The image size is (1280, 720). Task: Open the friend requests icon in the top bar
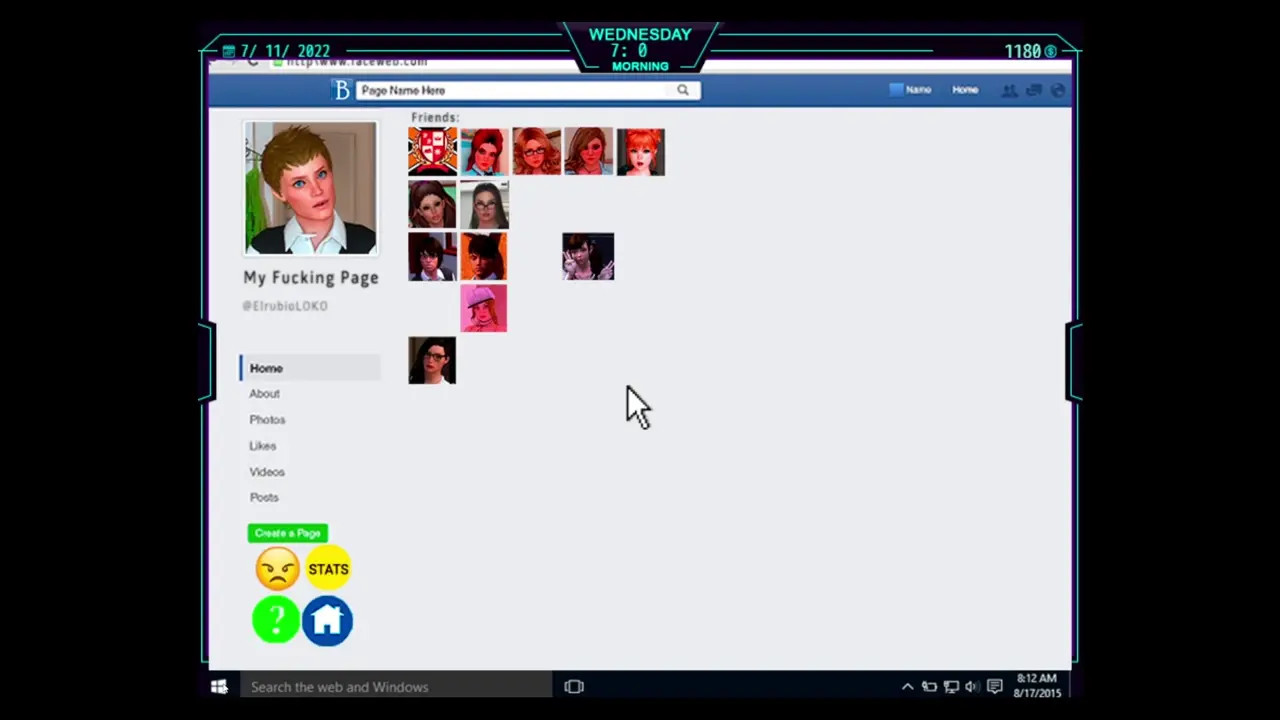point(1010,90)
